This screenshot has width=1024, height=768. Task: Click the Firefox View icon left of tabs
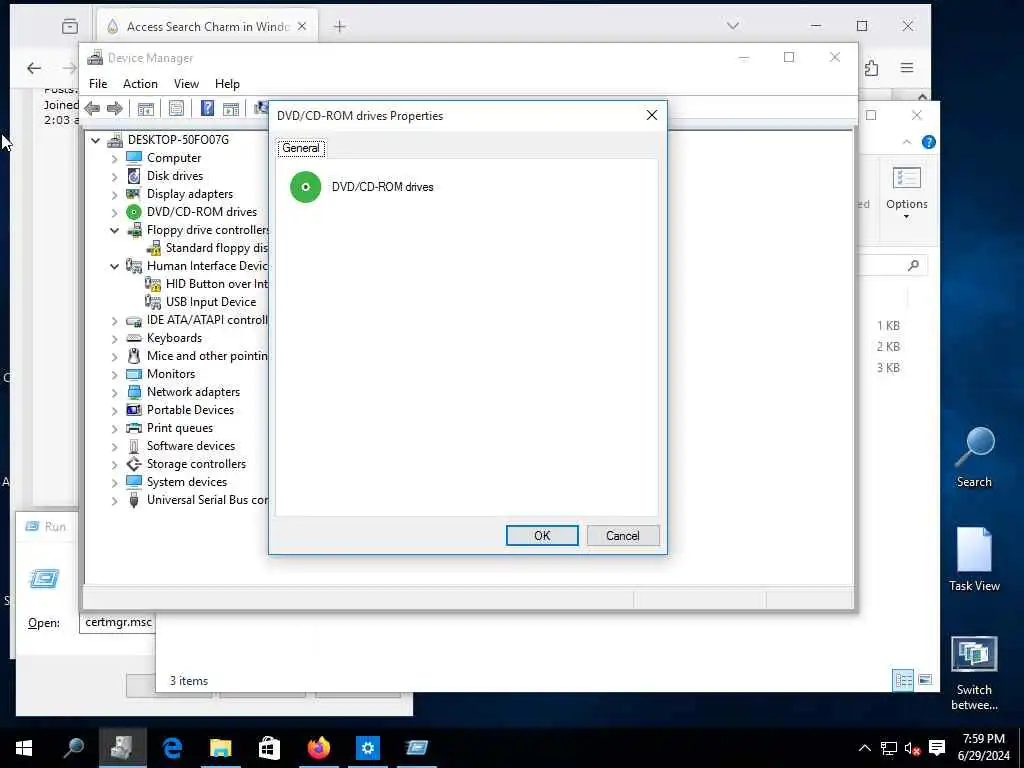tap(69, 26)
